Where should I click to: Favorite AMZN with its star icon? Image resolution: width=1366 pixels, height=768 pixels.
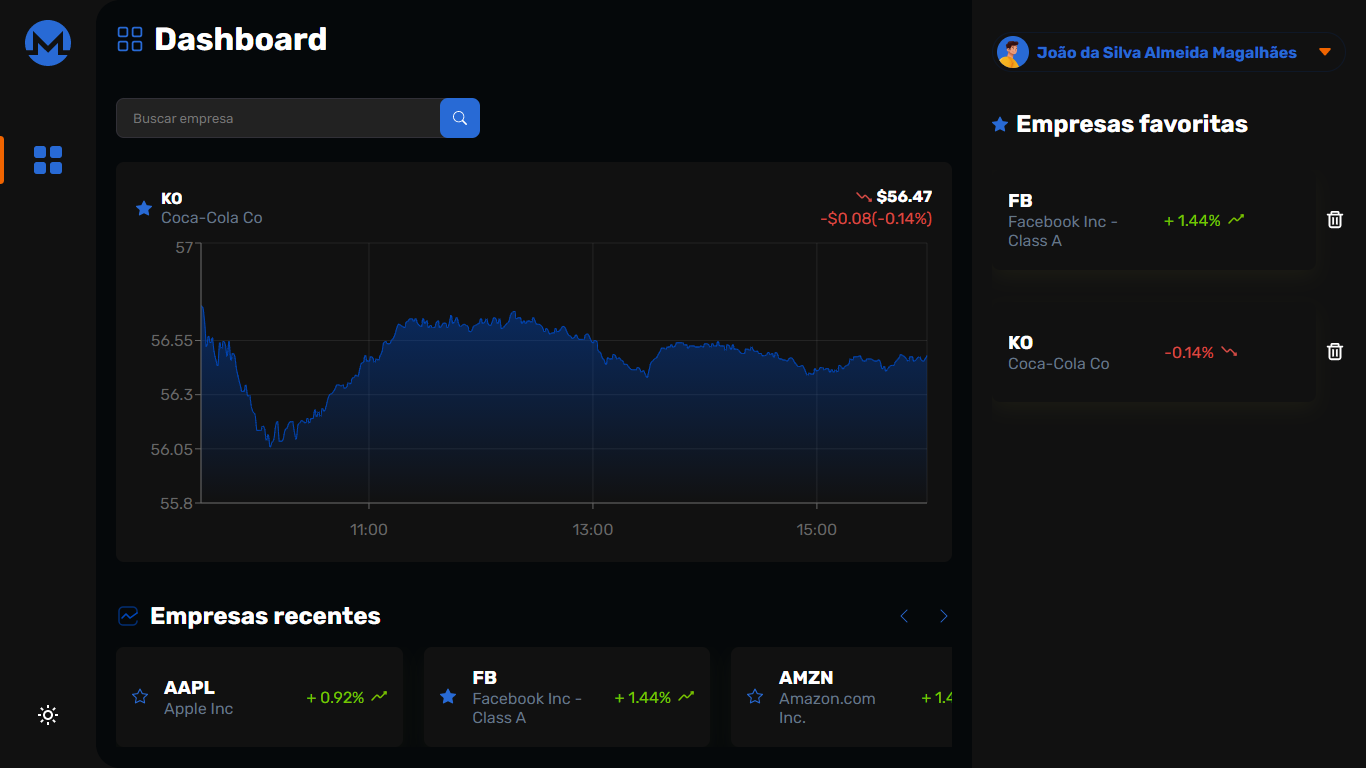tap(755, 697)
